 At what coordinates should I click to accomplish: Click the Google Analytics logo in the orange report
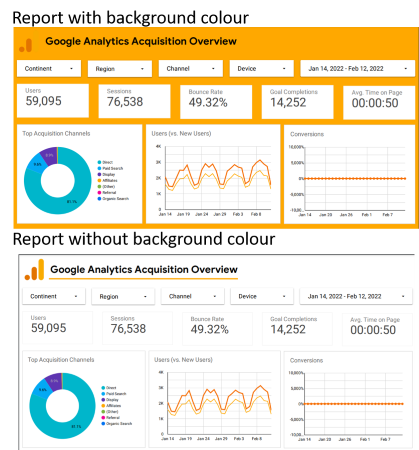26,46
